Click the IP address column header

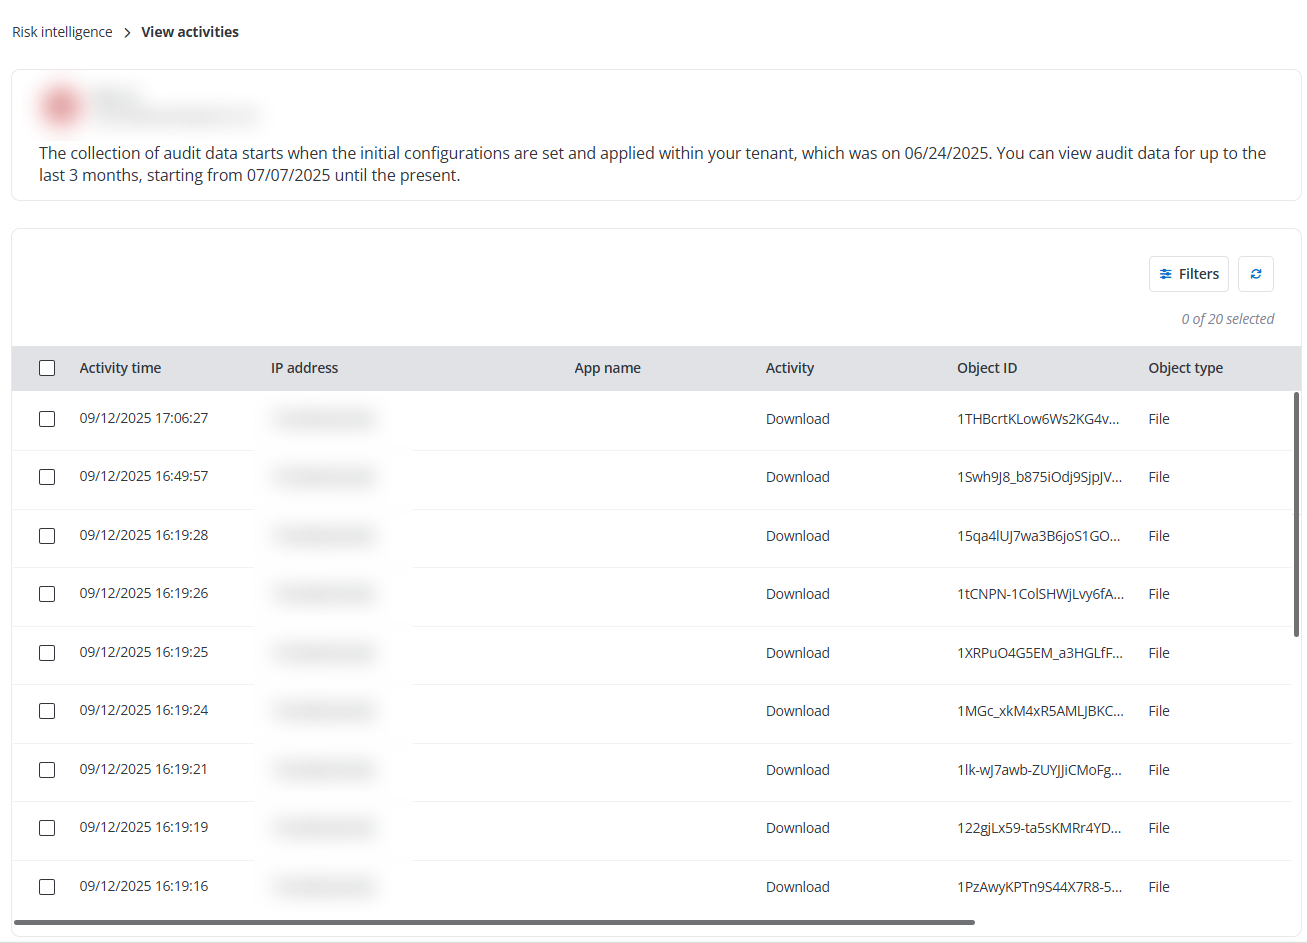[304, 368]
